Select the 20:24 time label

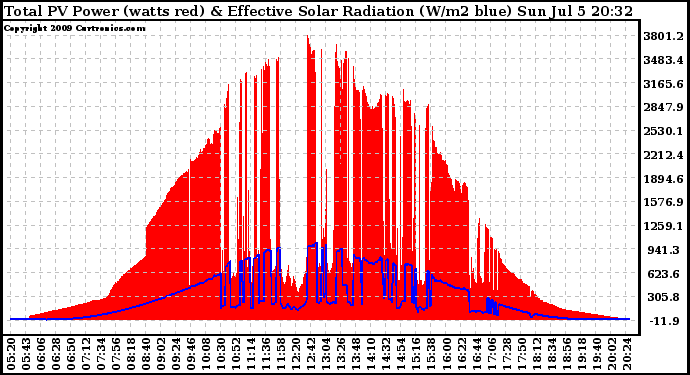point(626,354)
